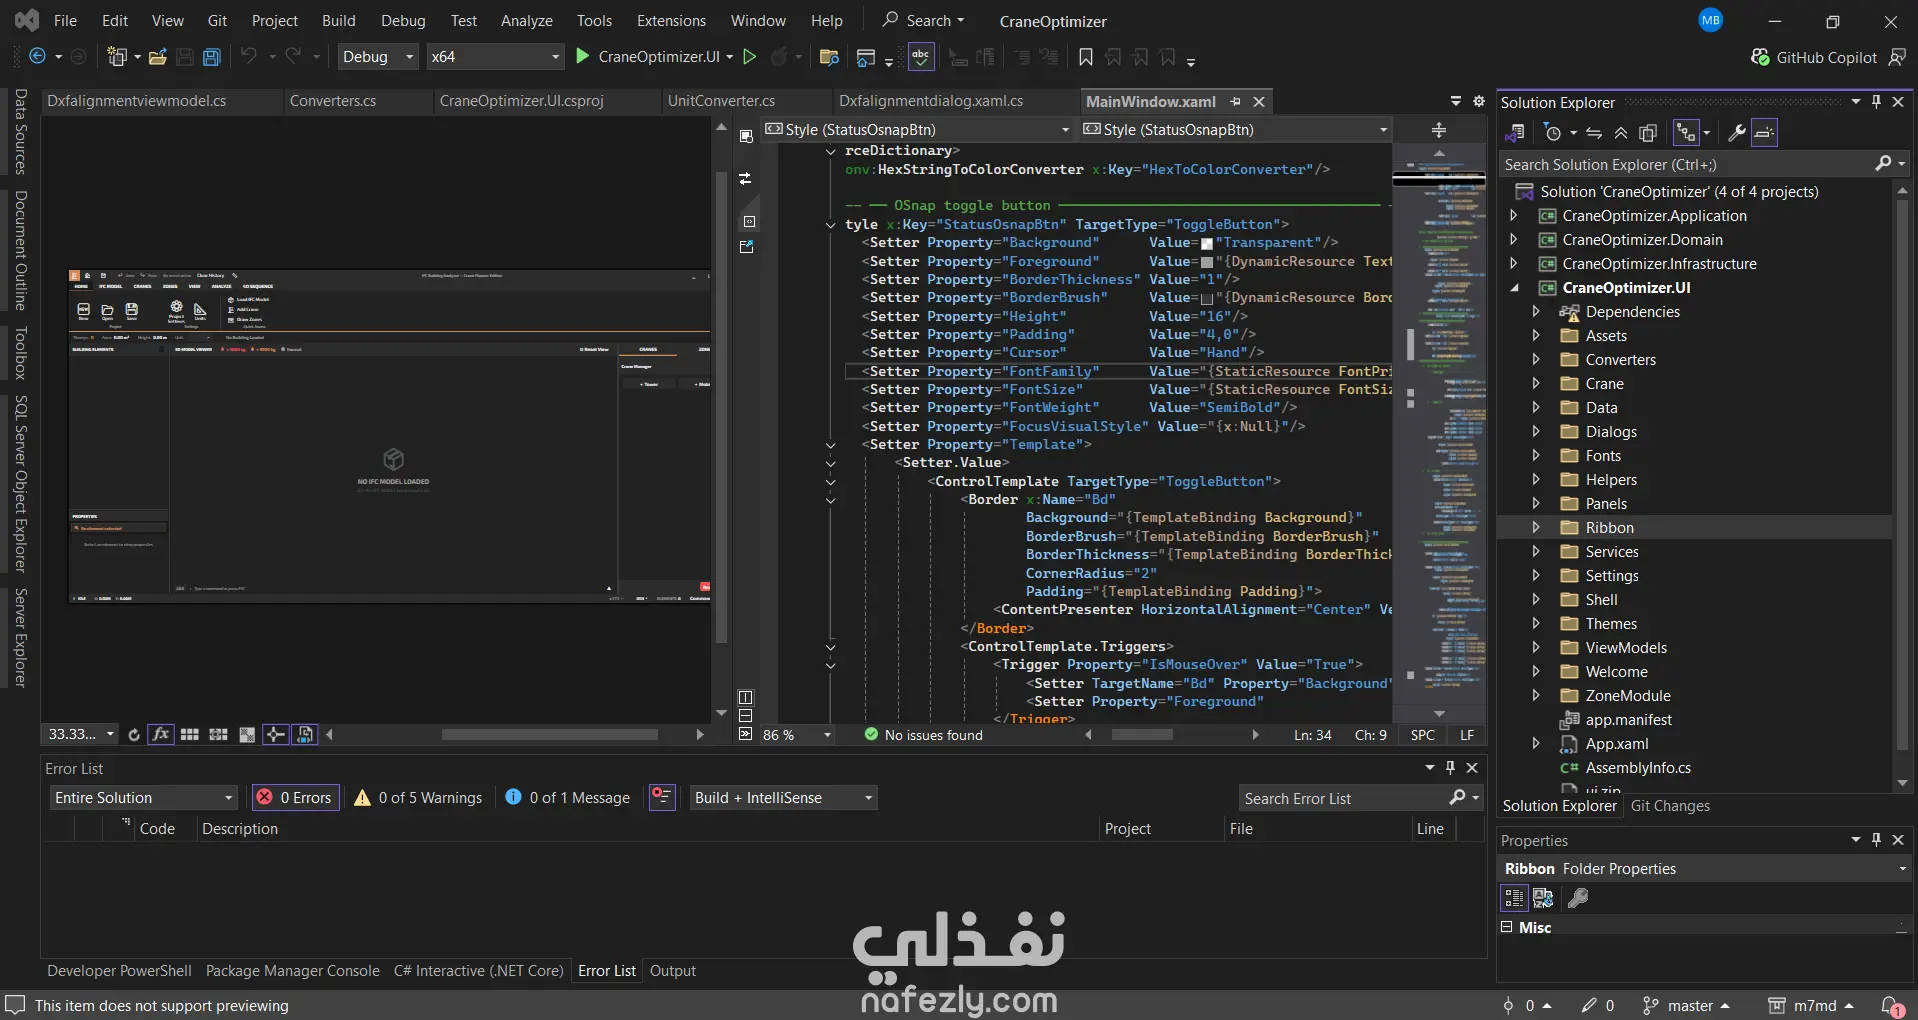Open file using the Open File icon
Viewport: 1918px width, 1020px height.
coord(157,57)
